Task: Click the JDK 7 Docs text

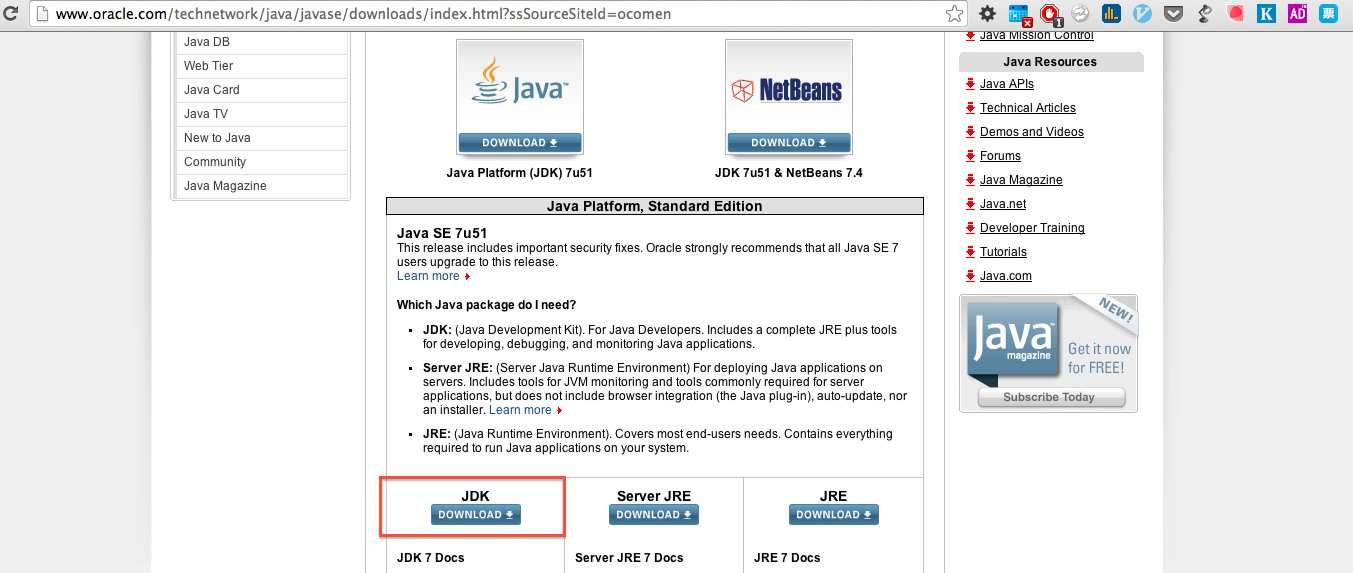Action: [x=430, y=558]
